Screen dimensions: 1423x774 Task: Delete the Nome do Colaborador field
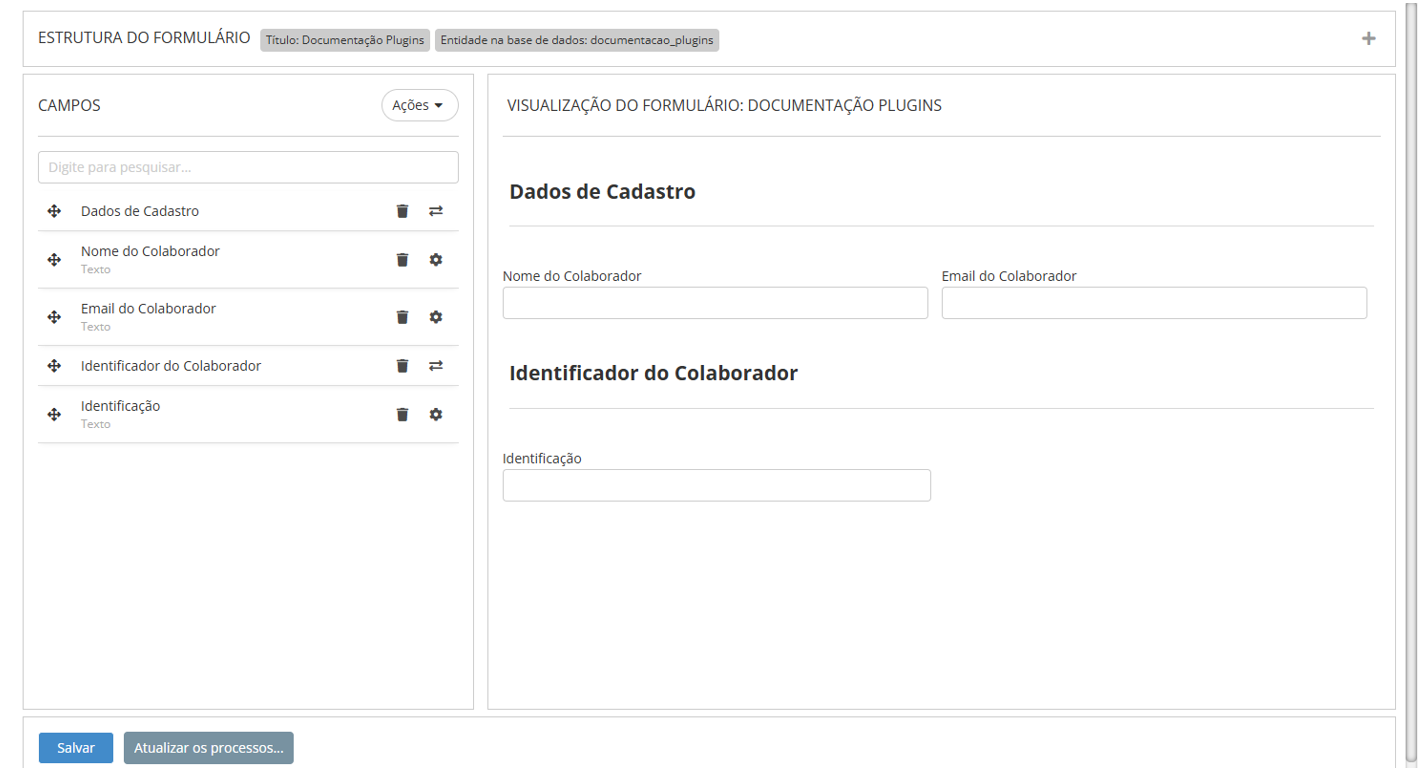tap(402, 260)
